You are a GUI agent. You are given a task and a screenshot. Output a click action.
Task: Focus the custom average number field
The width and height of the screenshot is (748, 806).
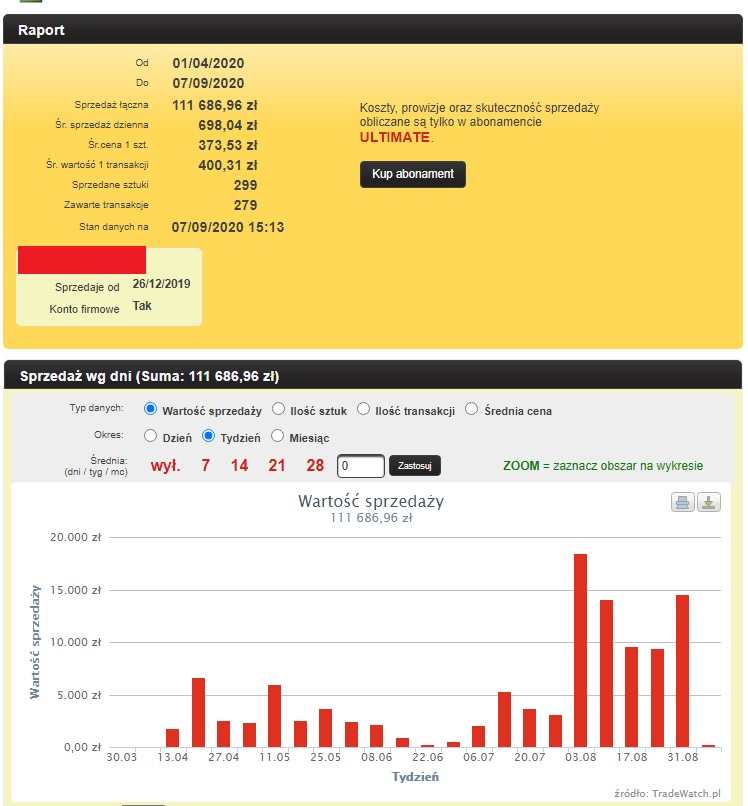[360, 466]
